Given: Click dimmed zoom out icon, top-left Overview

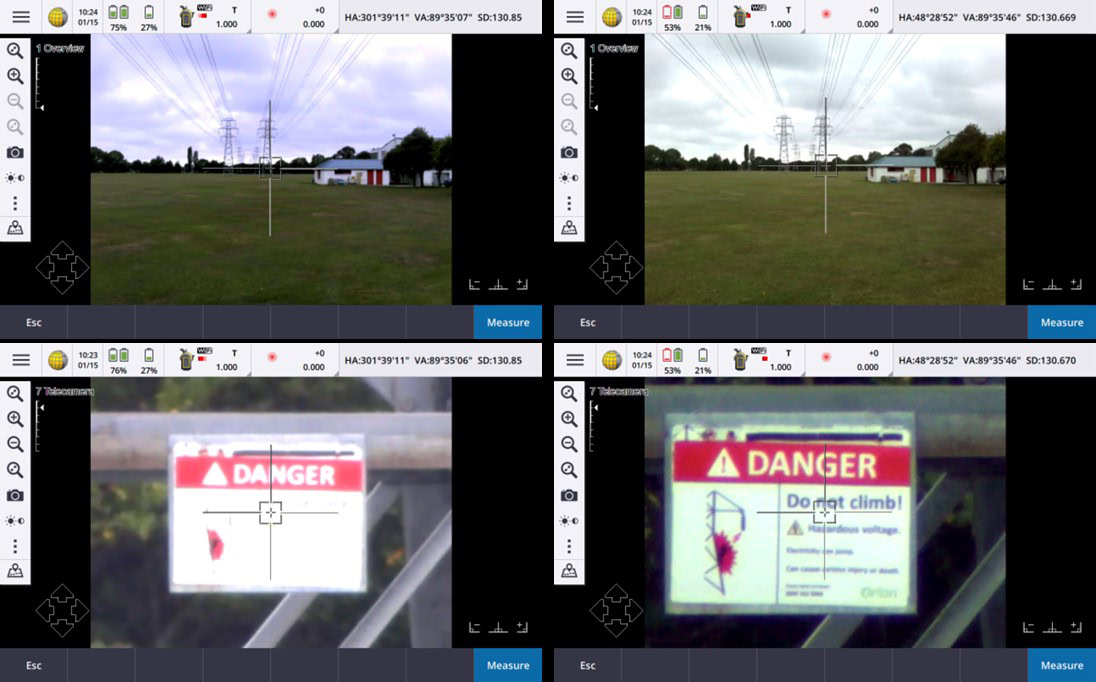Looking at the screenshot, I should [x=15, y=101].
